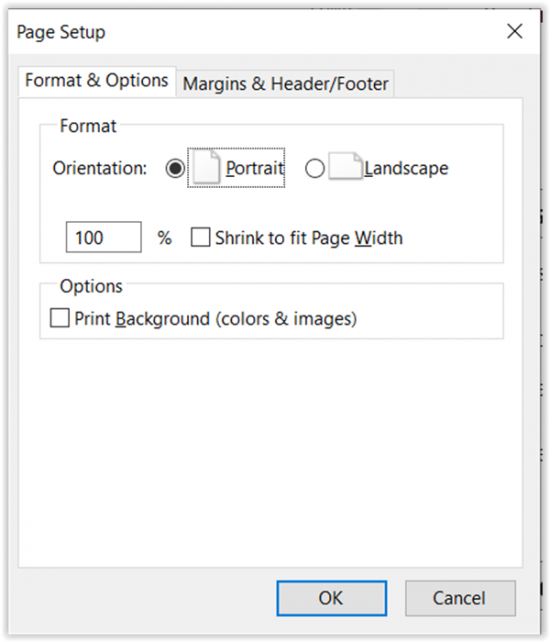Viewport: 550px width, 642px height.
Task: Switch to Margins & Header/Footer tab
Action: point(285,84)
